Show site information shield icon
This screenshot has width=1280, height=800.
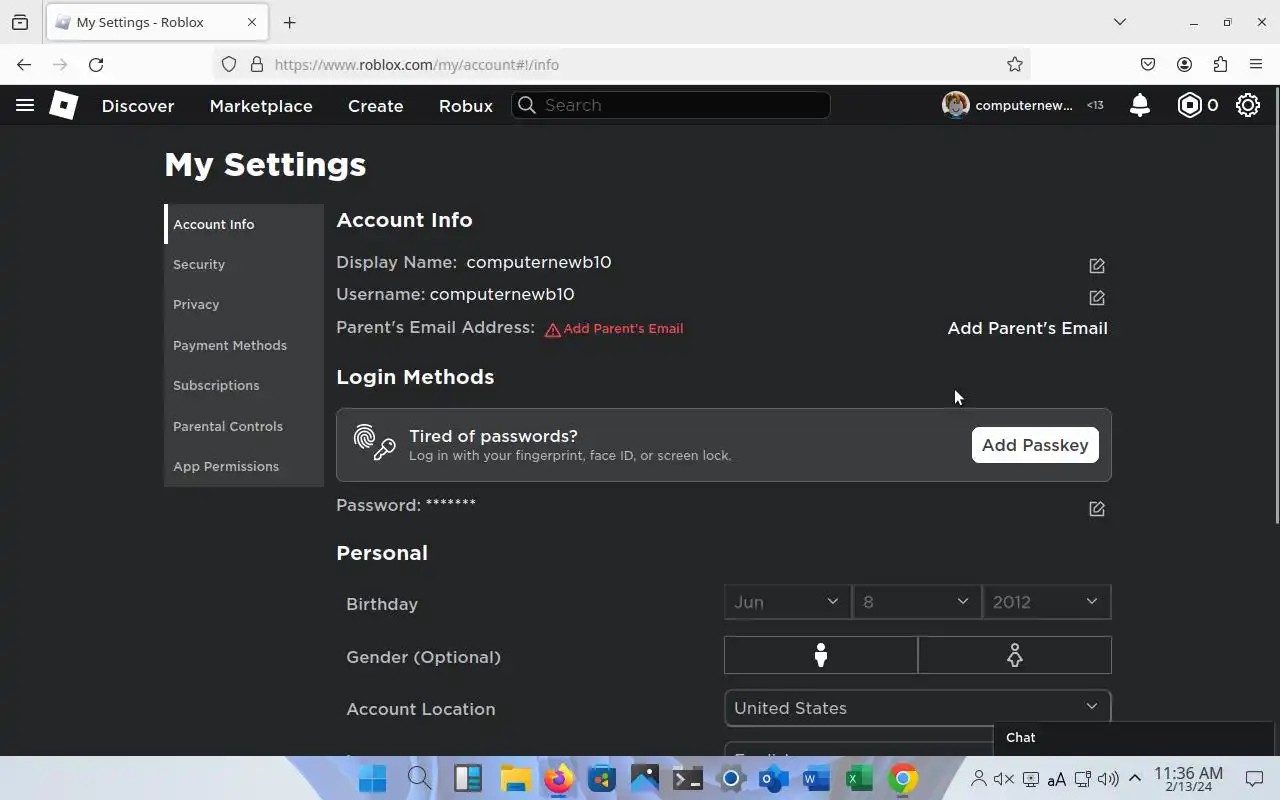(x=229, y=64)
